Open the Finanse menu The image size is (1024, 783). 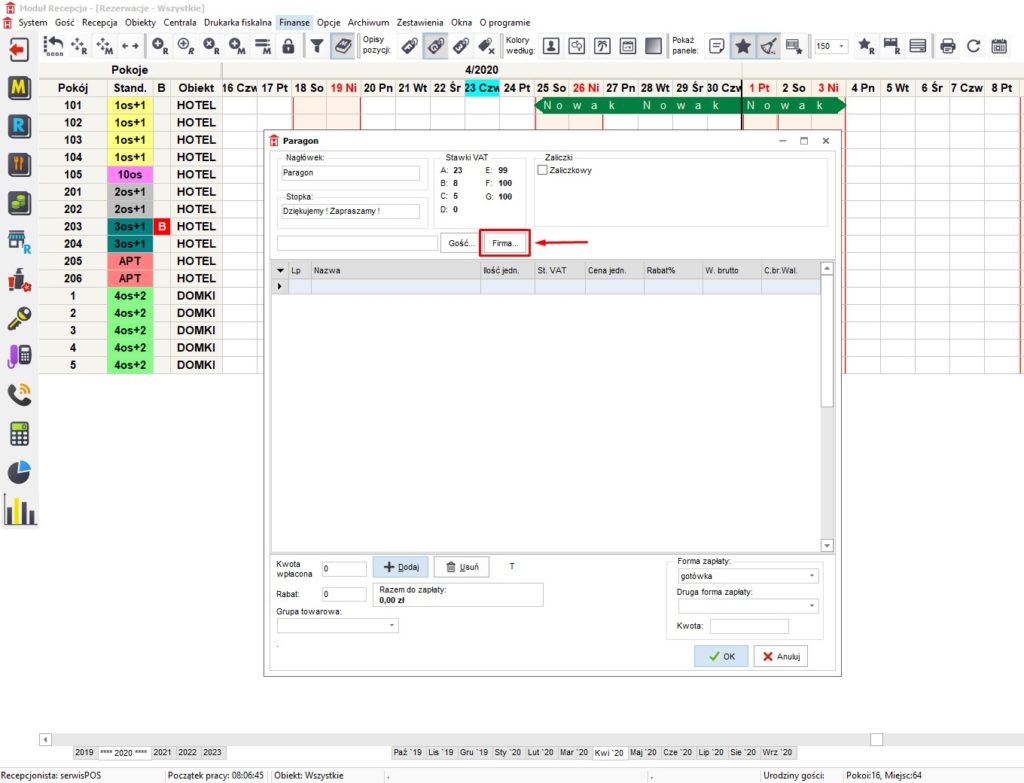294,22
